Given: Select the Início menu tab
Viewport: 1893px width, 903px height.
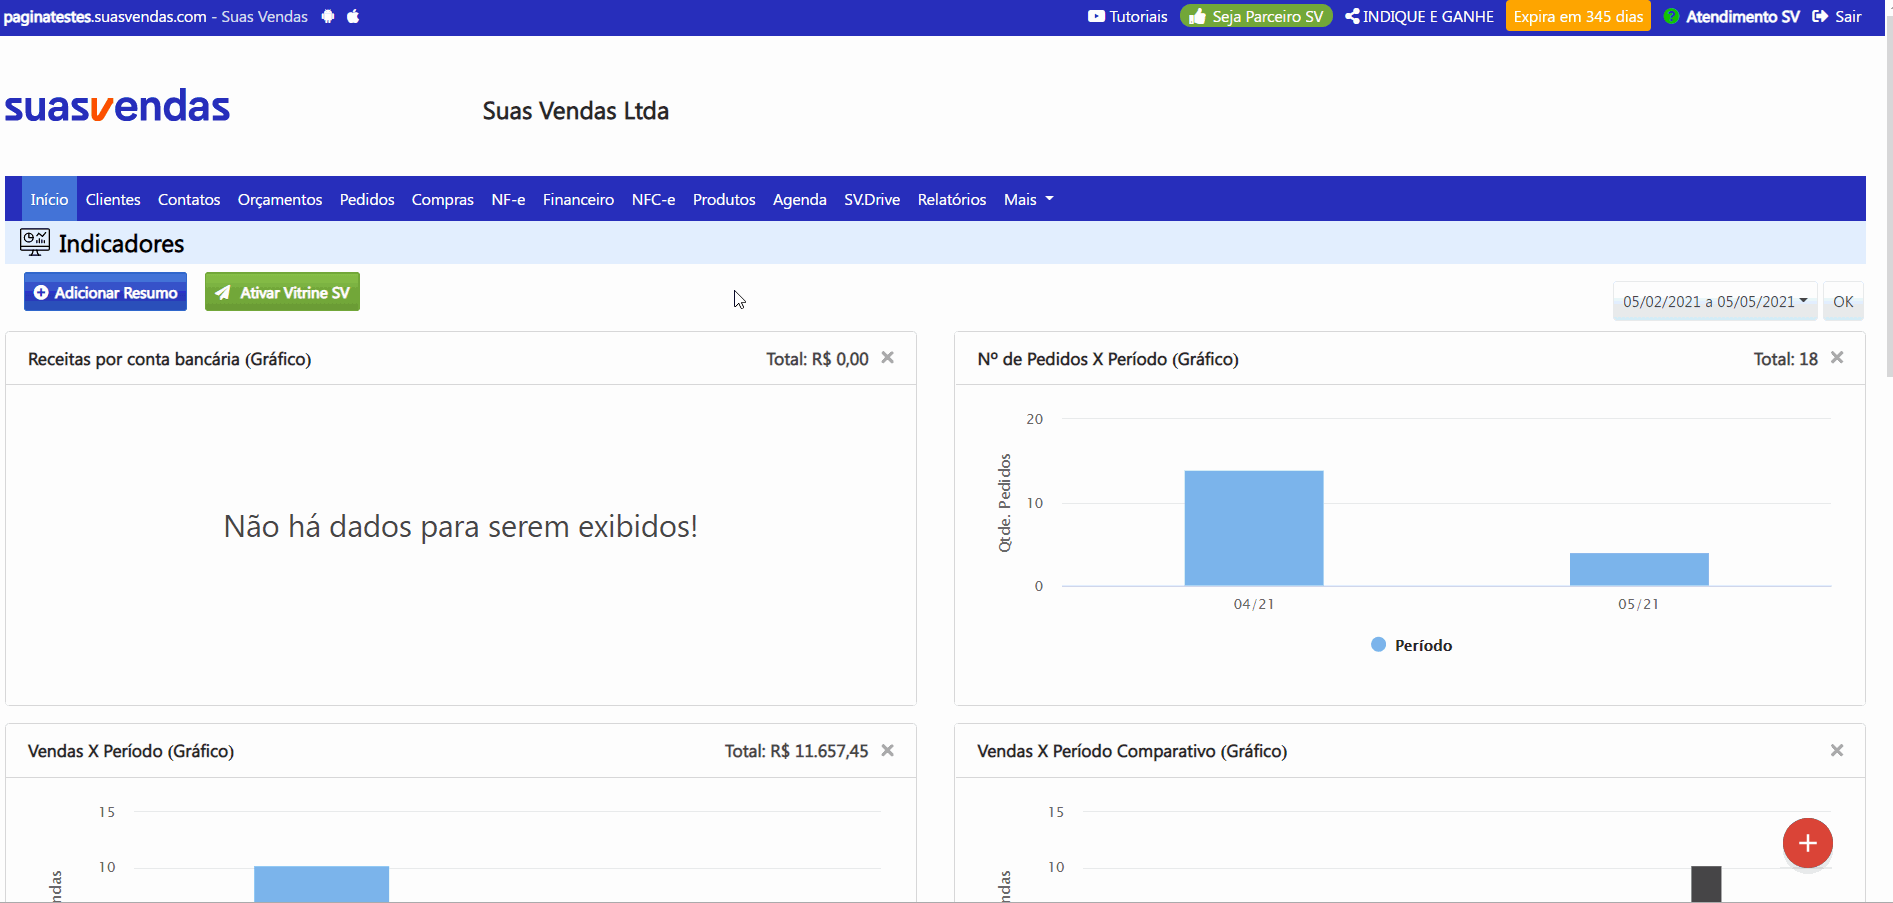Looking at the screenshot, I should 49,199.
